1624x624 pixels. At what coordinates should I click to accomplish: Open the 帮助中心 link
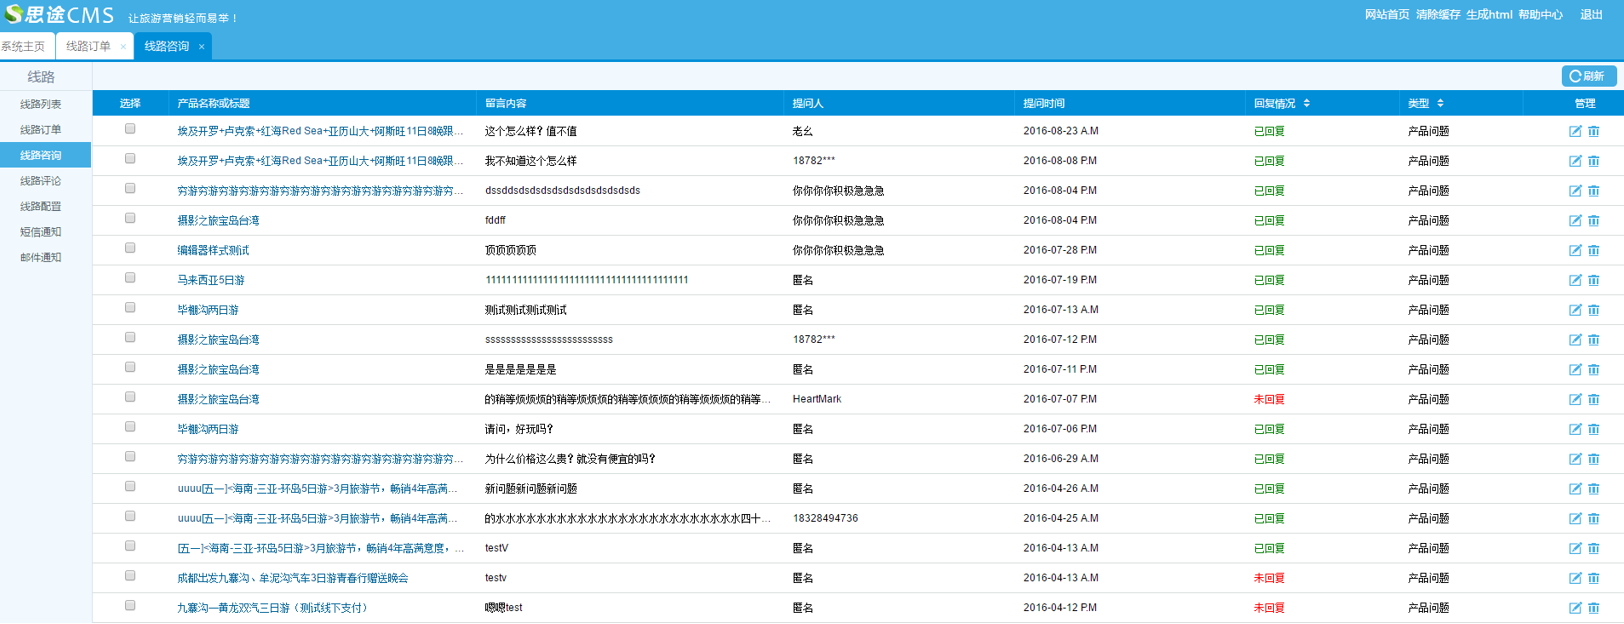[1540, 15]
